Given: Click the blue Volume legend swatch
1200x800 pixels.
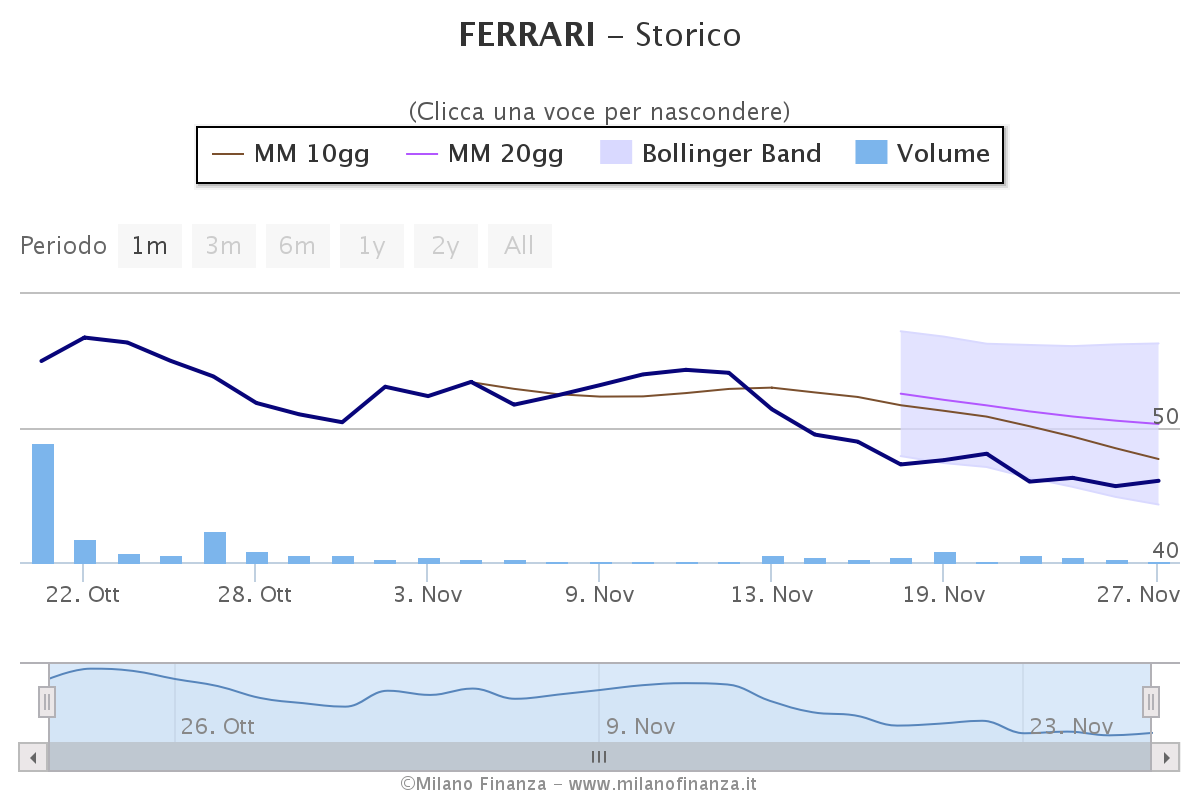Looking at the screenshot, I should pos(871,153).
